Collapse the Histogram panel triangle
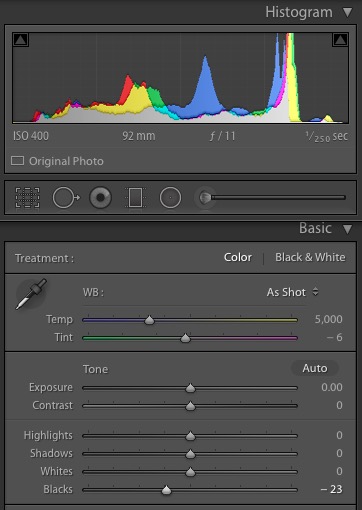The image size is (362, 510). pyautogui.click(x=348, y=12)
